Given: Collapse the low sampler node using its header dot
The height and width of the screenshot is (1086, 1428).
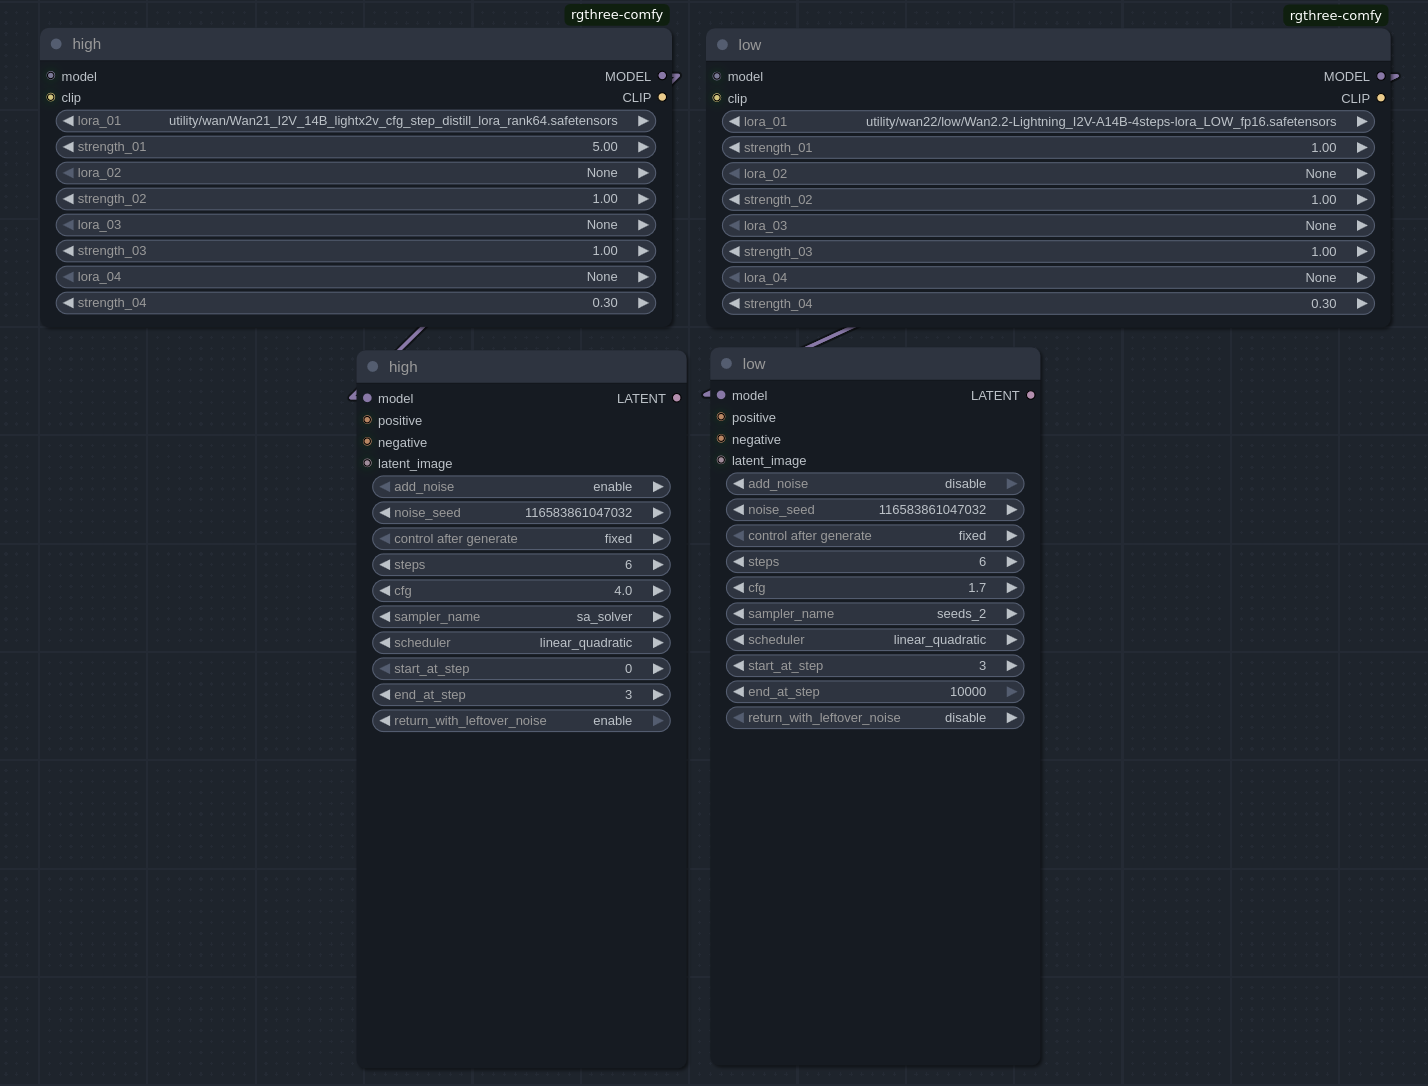Looking at the screenshot, I should [726, 364].
